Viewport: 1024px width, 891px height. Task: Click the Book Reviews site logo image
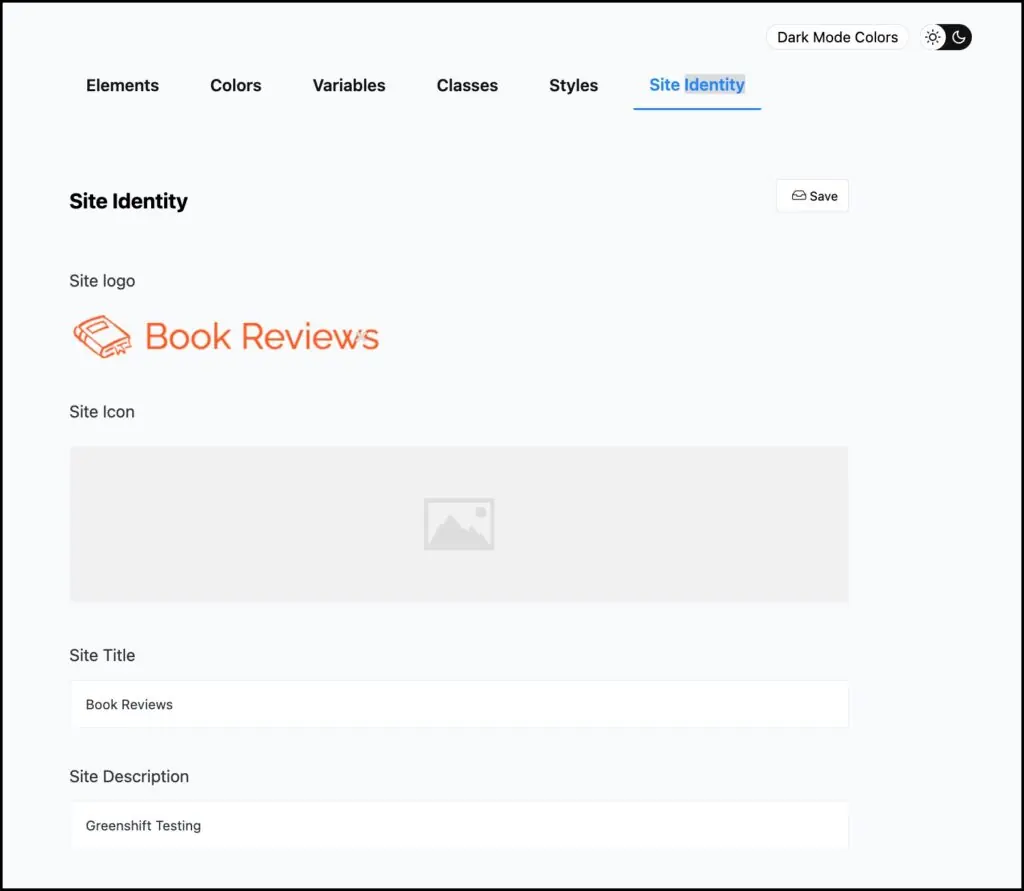coord(226,336)
